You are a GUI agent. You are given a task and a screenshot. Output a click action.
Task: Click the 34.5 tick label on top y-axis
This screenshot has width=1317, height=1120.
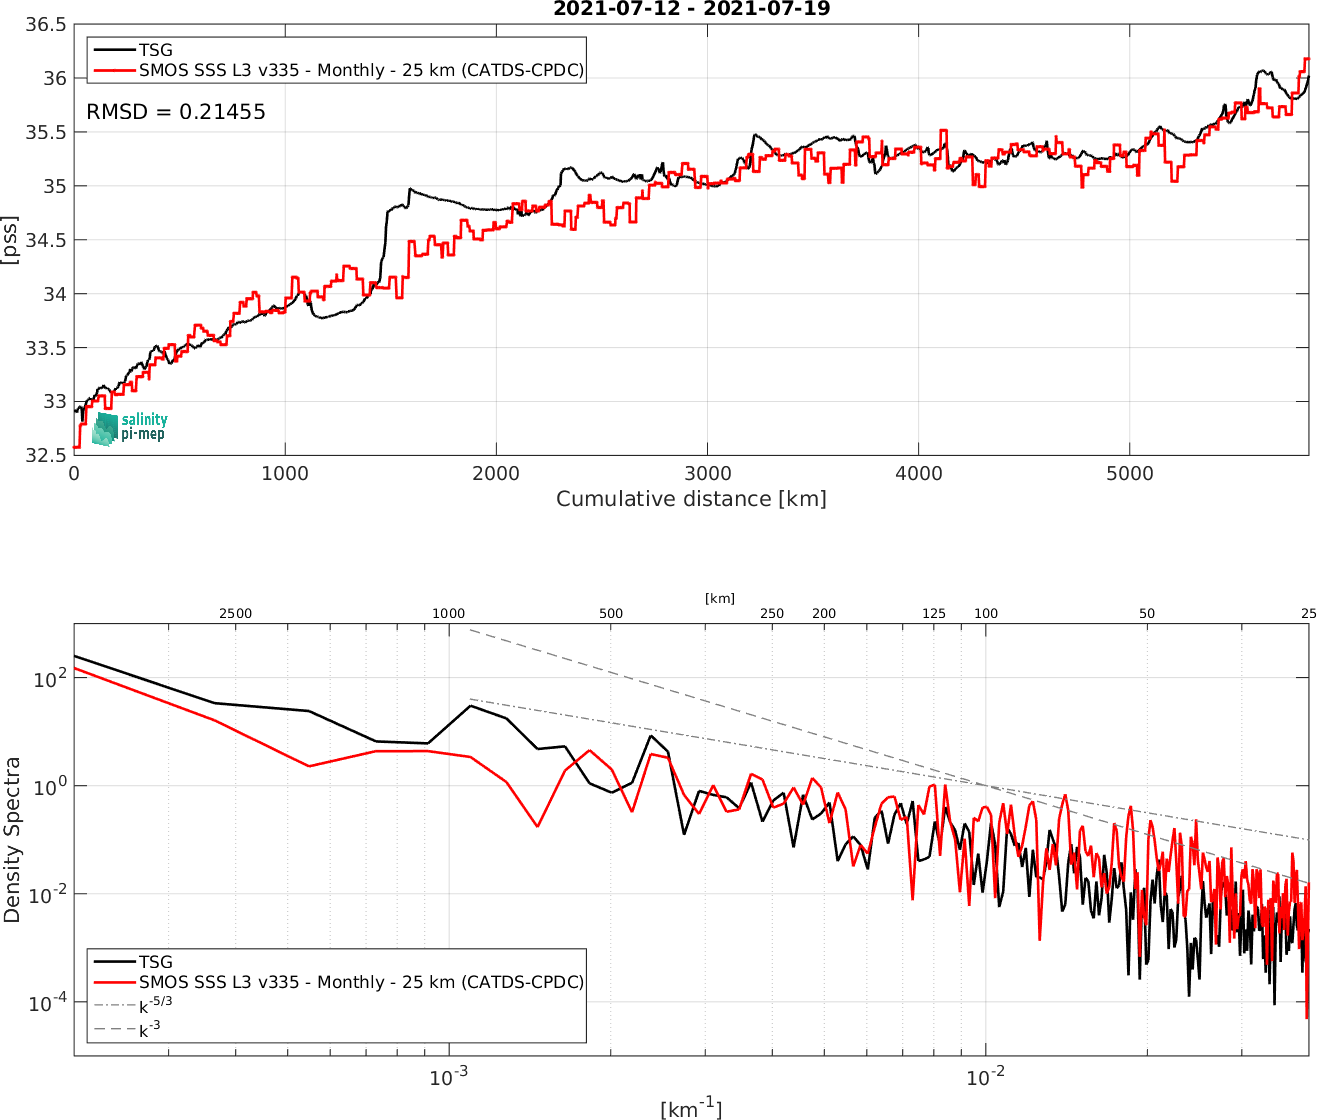pyautogui.click(x=46, y=240)
